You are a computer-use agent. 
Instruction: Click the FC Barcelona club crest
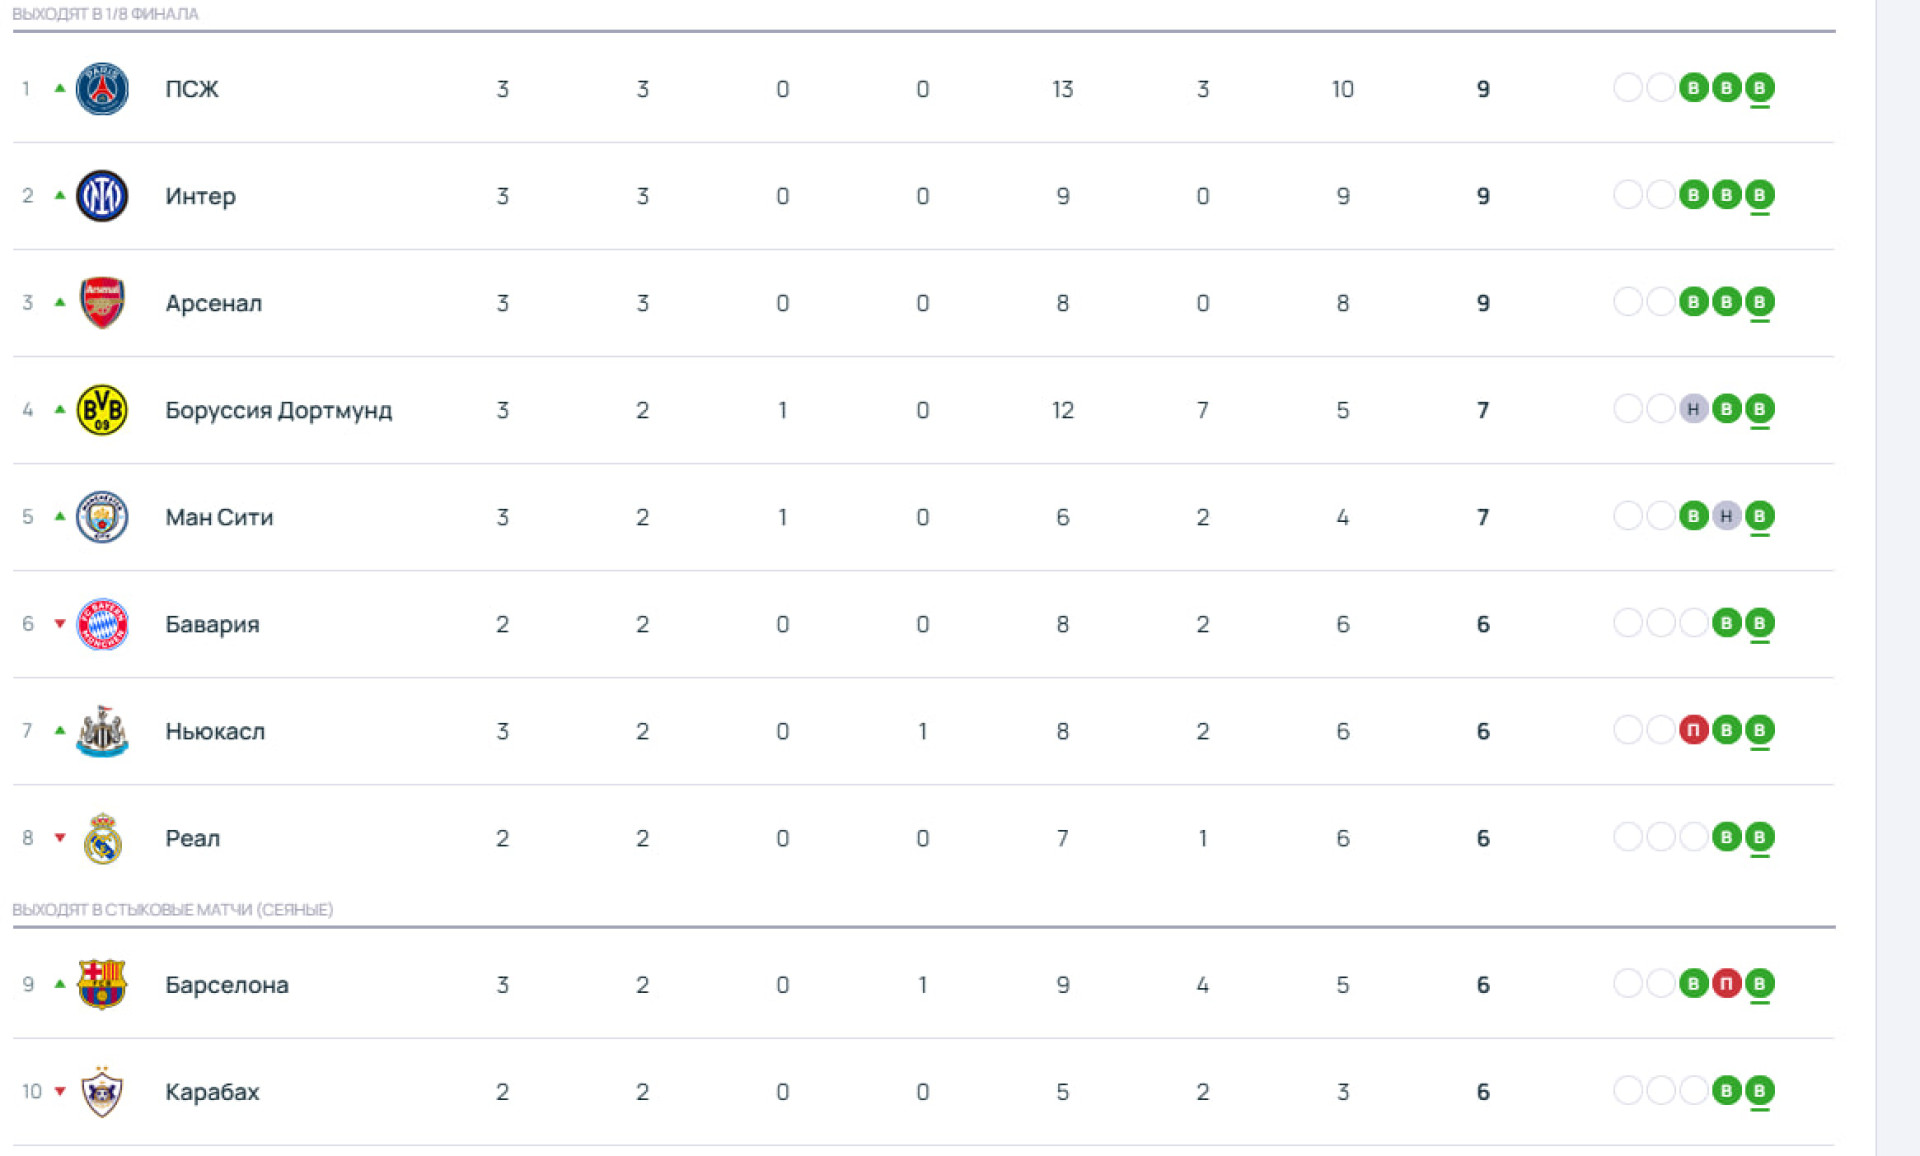pyautogui.click(x=102, y=984)
